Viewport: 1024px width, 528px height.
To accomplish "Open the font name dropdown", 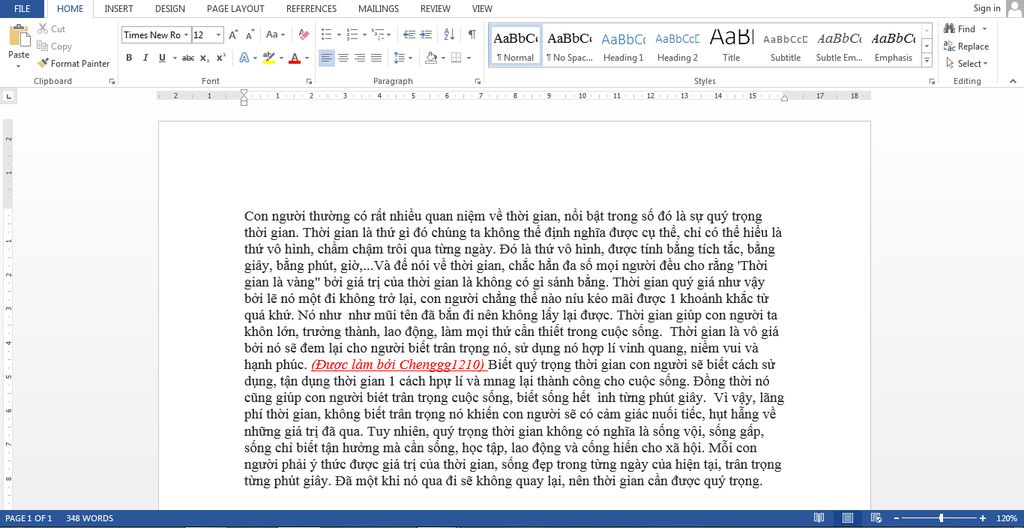I will (x=187, y=35).
